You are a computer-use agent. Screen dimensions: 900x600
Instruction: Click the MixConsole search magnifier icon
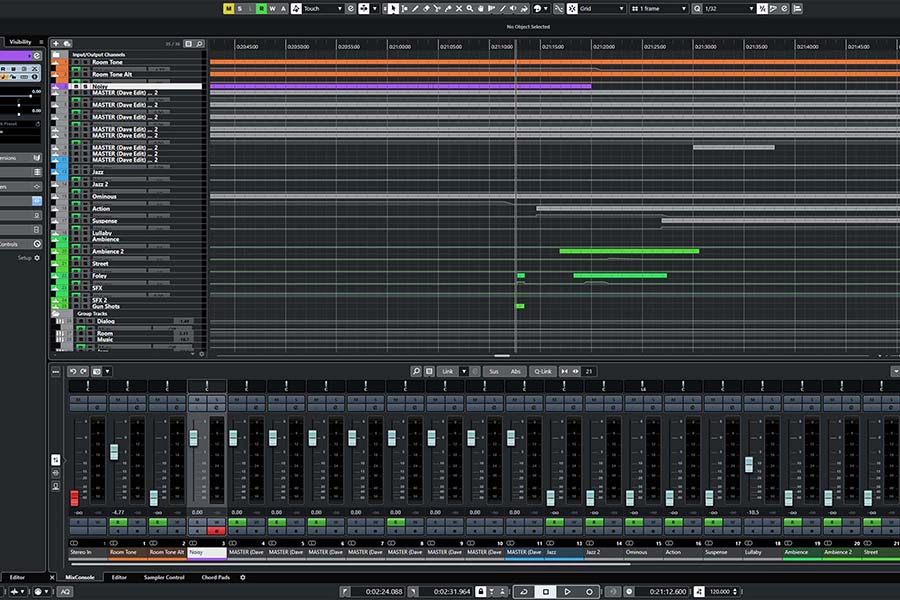pos(416,371)
